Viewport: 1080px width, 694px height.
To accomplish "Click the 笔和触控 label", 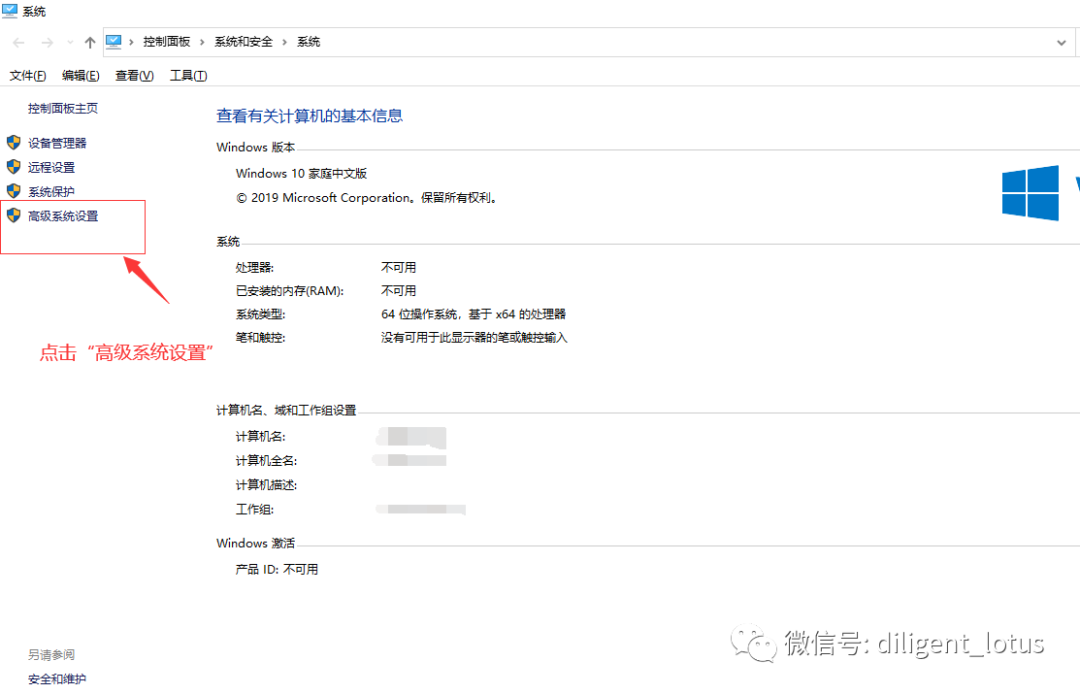I will coord(260,337).
